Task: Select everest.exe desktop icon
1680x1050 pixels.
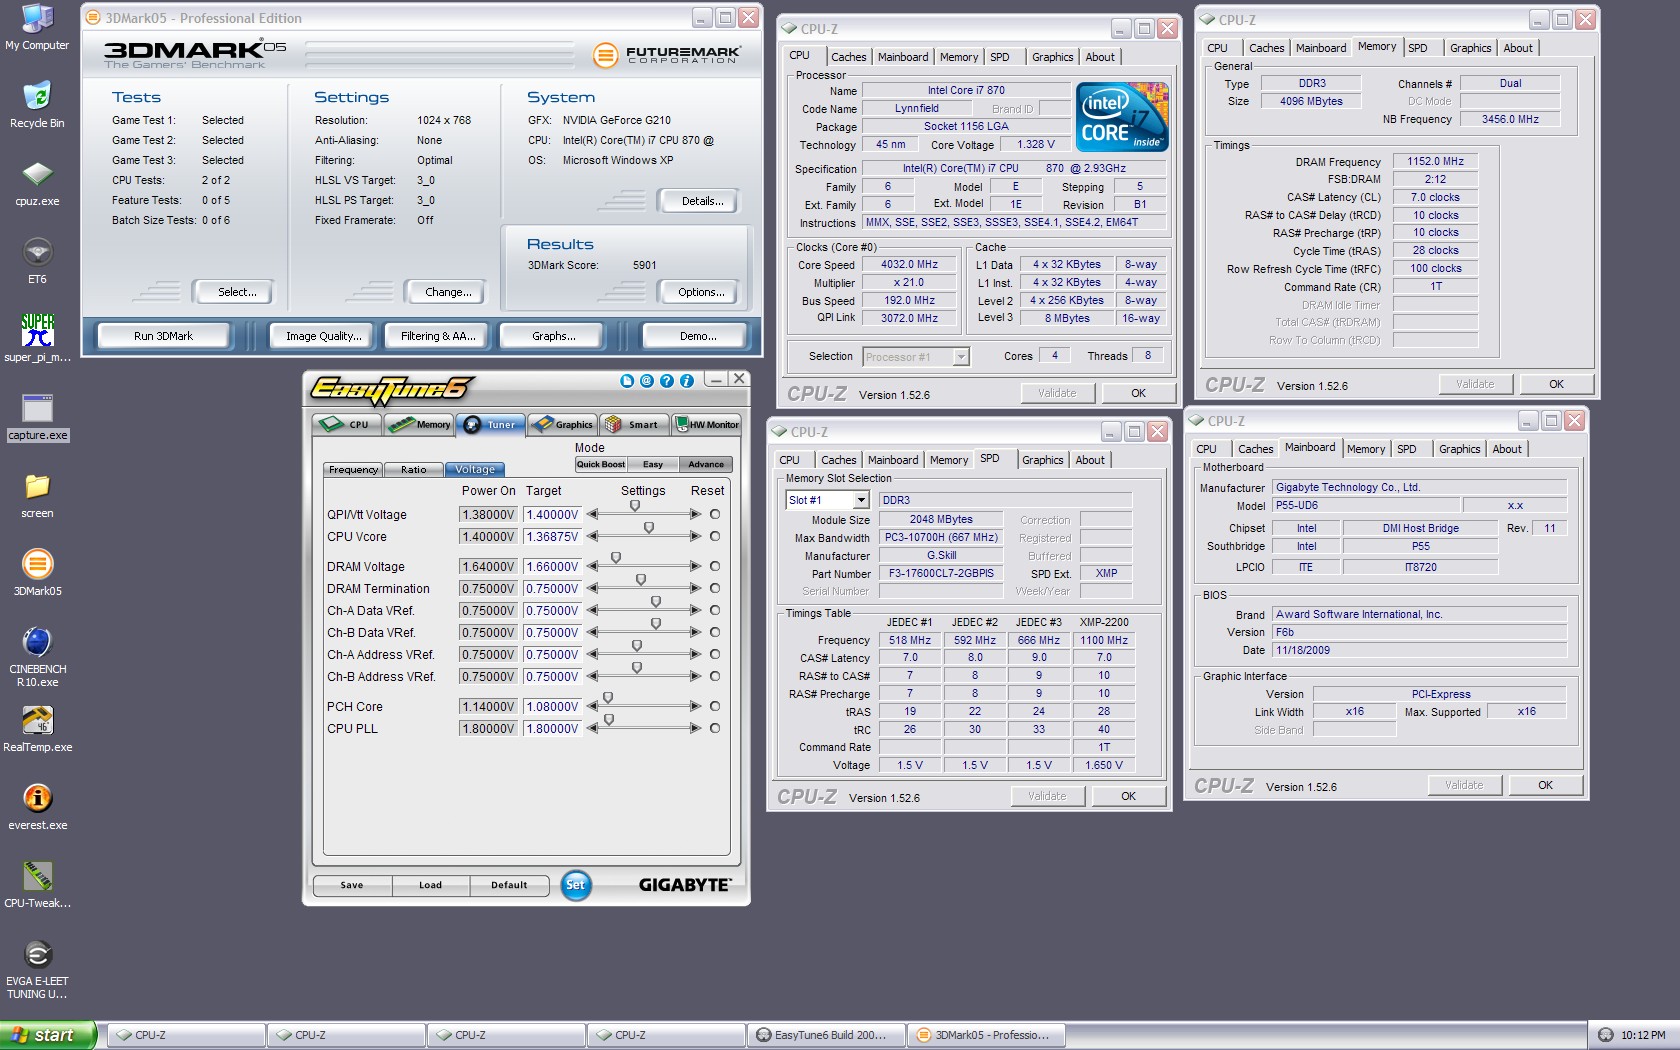Action: point(37,807)
